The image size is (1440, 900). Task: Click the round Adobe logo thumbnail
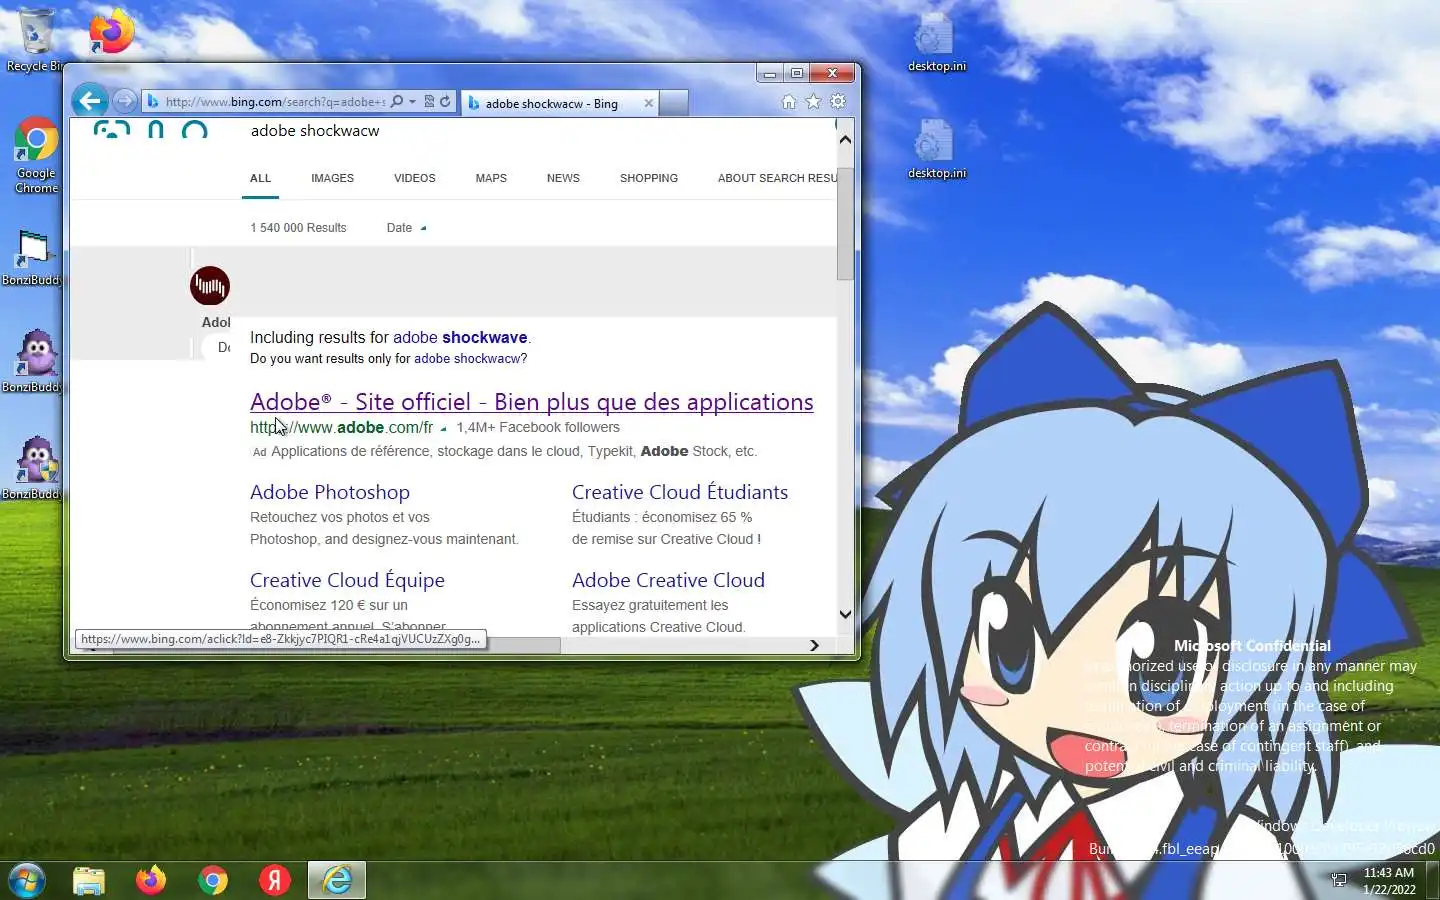coord(210,286)
